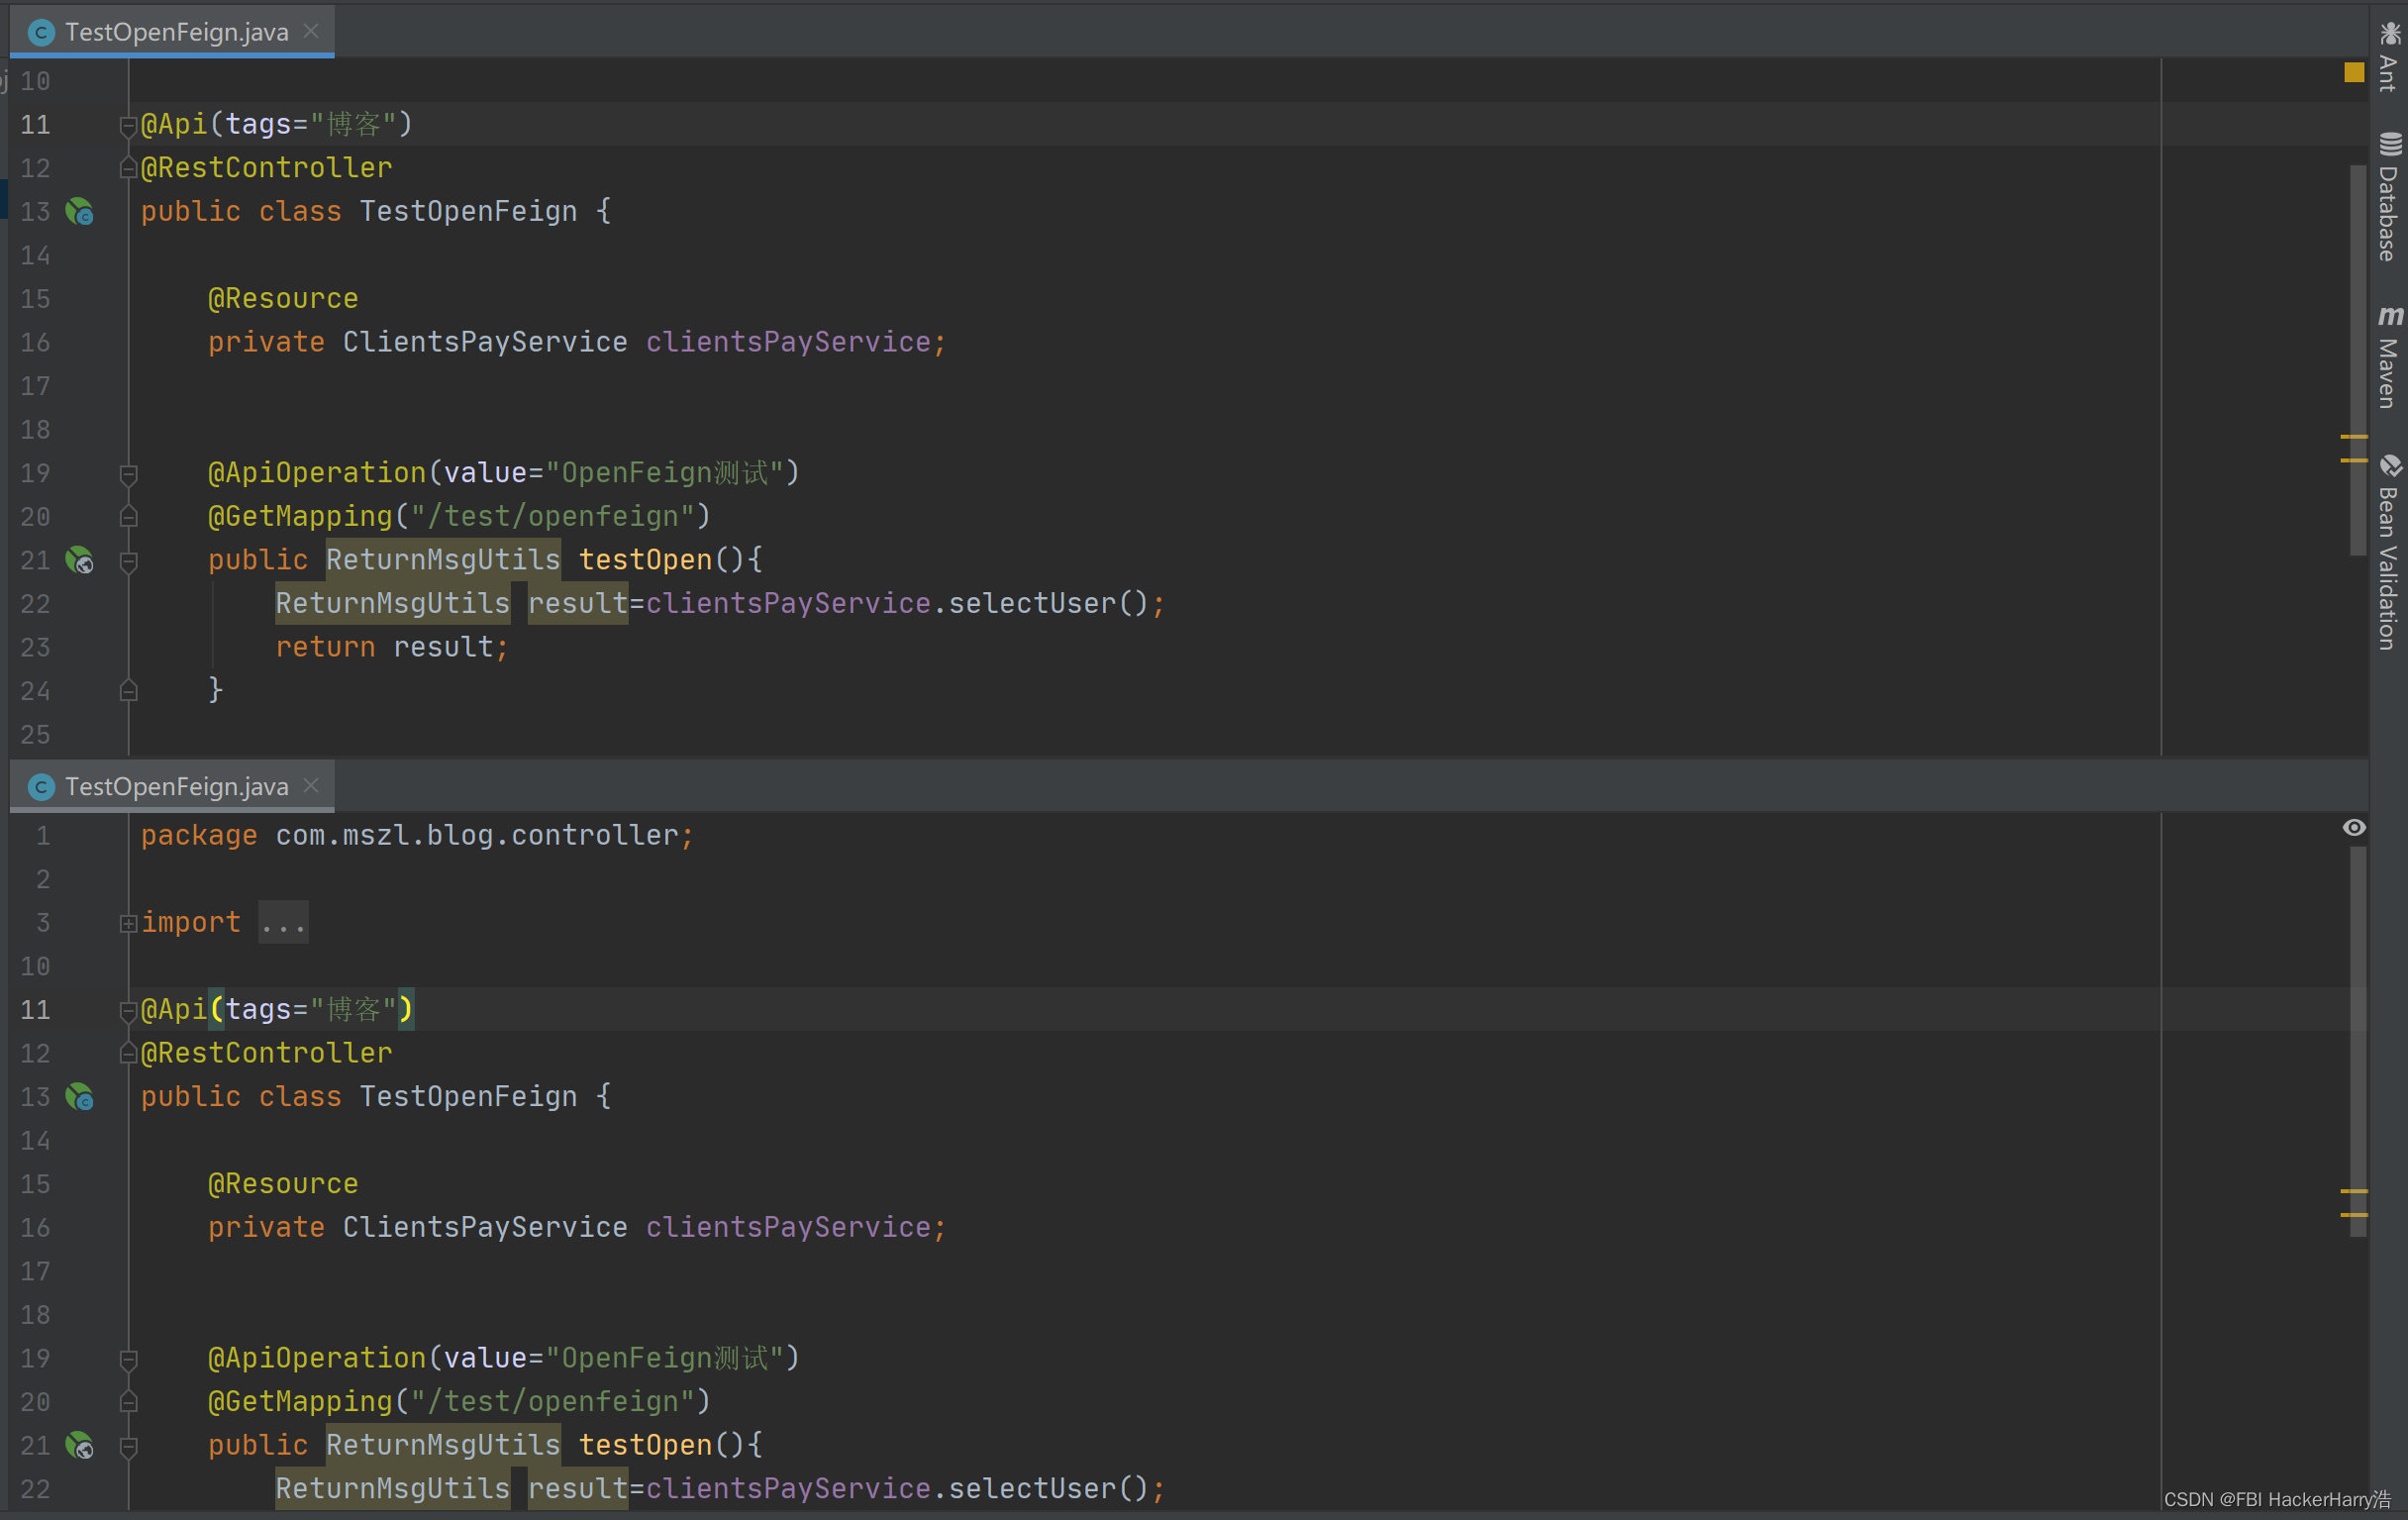Expand the collapsed imports at line 3
The height and width of the screenshot is (1520, 2408).
[x=128, y=923]
